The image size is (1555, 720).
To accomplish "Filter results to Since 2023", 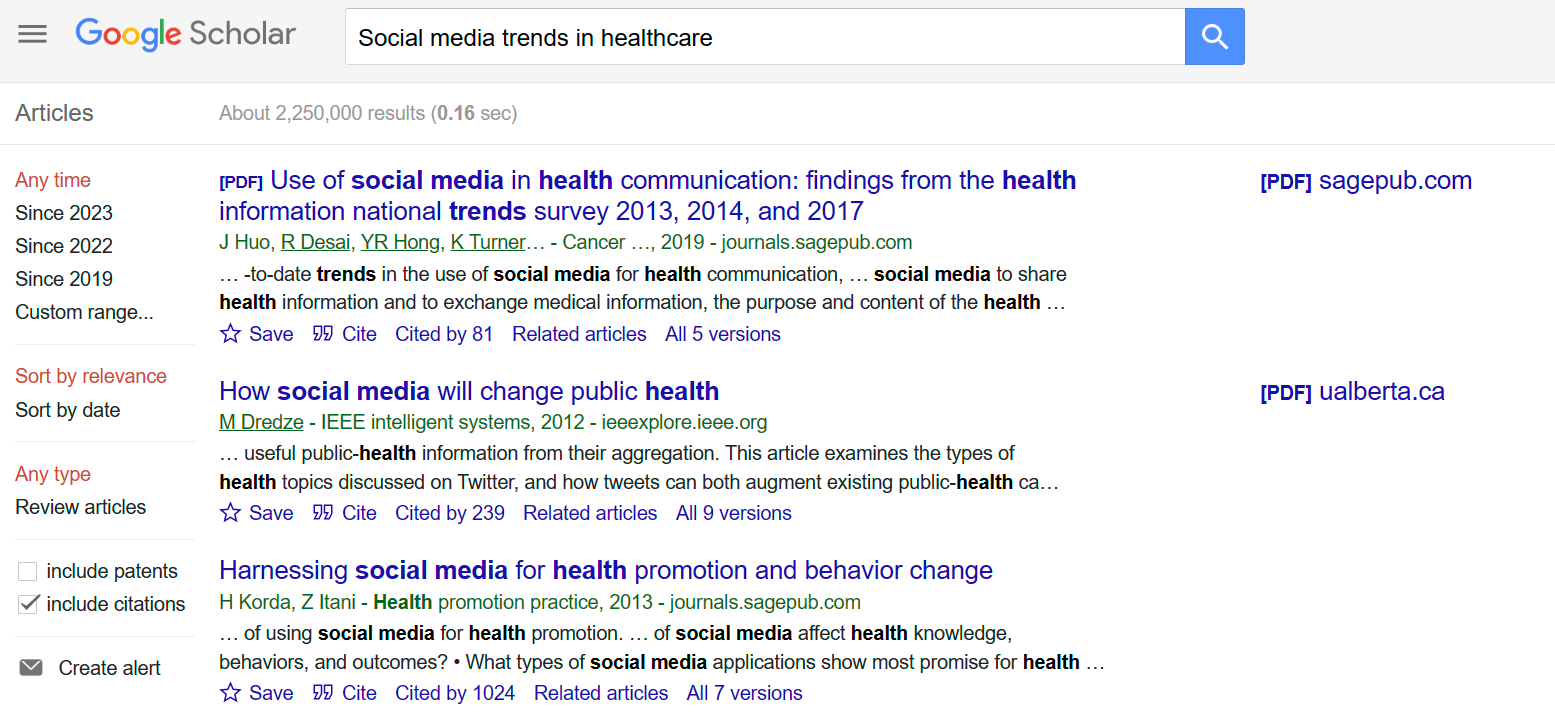I will 64,213.
